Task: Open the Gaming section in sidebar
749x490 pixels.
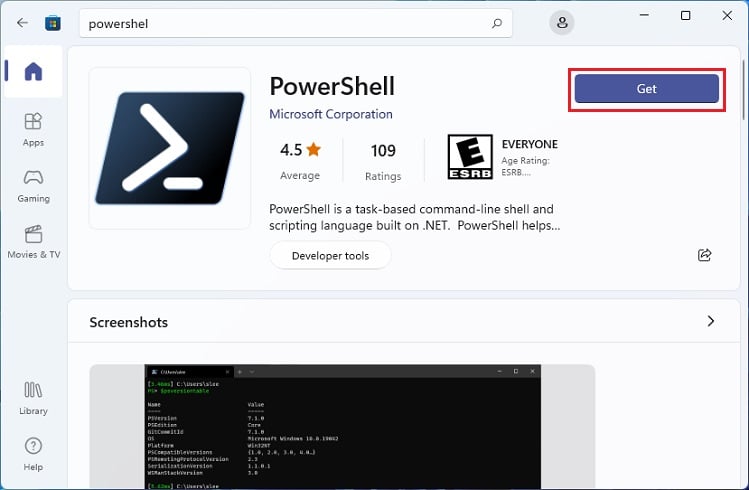Action: tap(33, 186)
